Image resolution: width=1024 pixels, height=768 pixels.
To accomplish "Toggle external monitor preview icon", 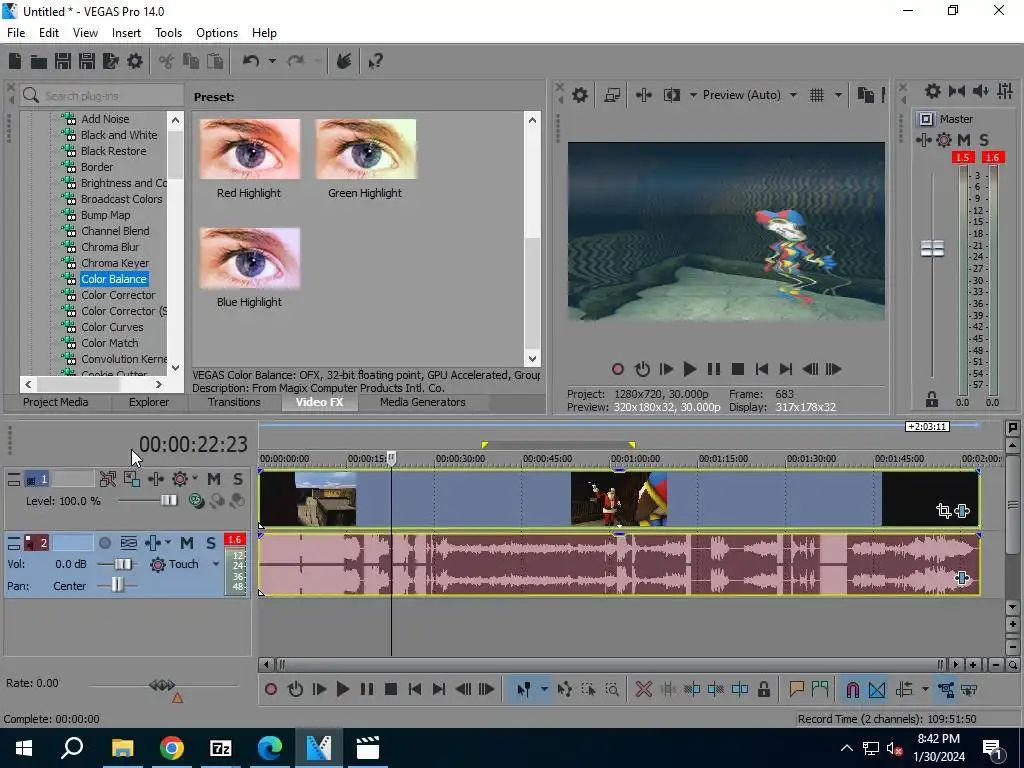I will pyautogui.click(x=612, y=95).
